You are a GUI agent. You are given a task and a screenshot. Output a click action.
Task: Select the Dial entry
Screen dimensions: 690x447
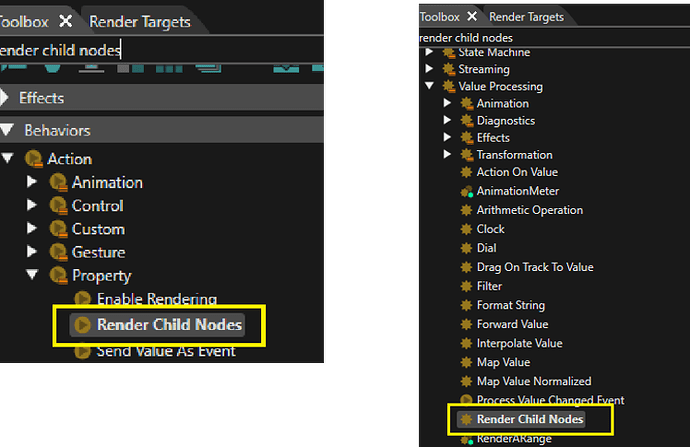click(487, 248)
